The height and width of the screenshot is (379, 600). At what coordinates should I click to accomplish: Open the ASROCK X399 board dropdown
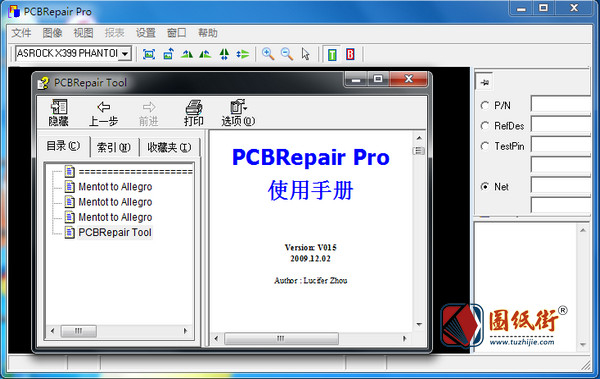[125, 54]
